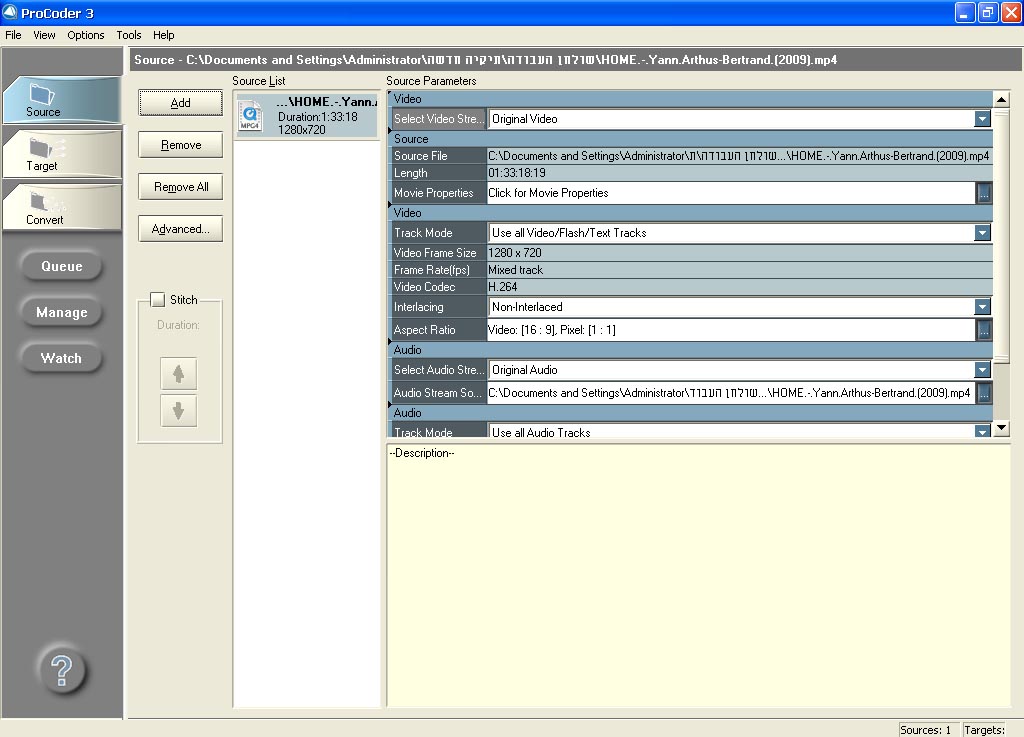The image size is (1024, 737).
Task: Click the Remove button
Action: [x=180, y=145]
